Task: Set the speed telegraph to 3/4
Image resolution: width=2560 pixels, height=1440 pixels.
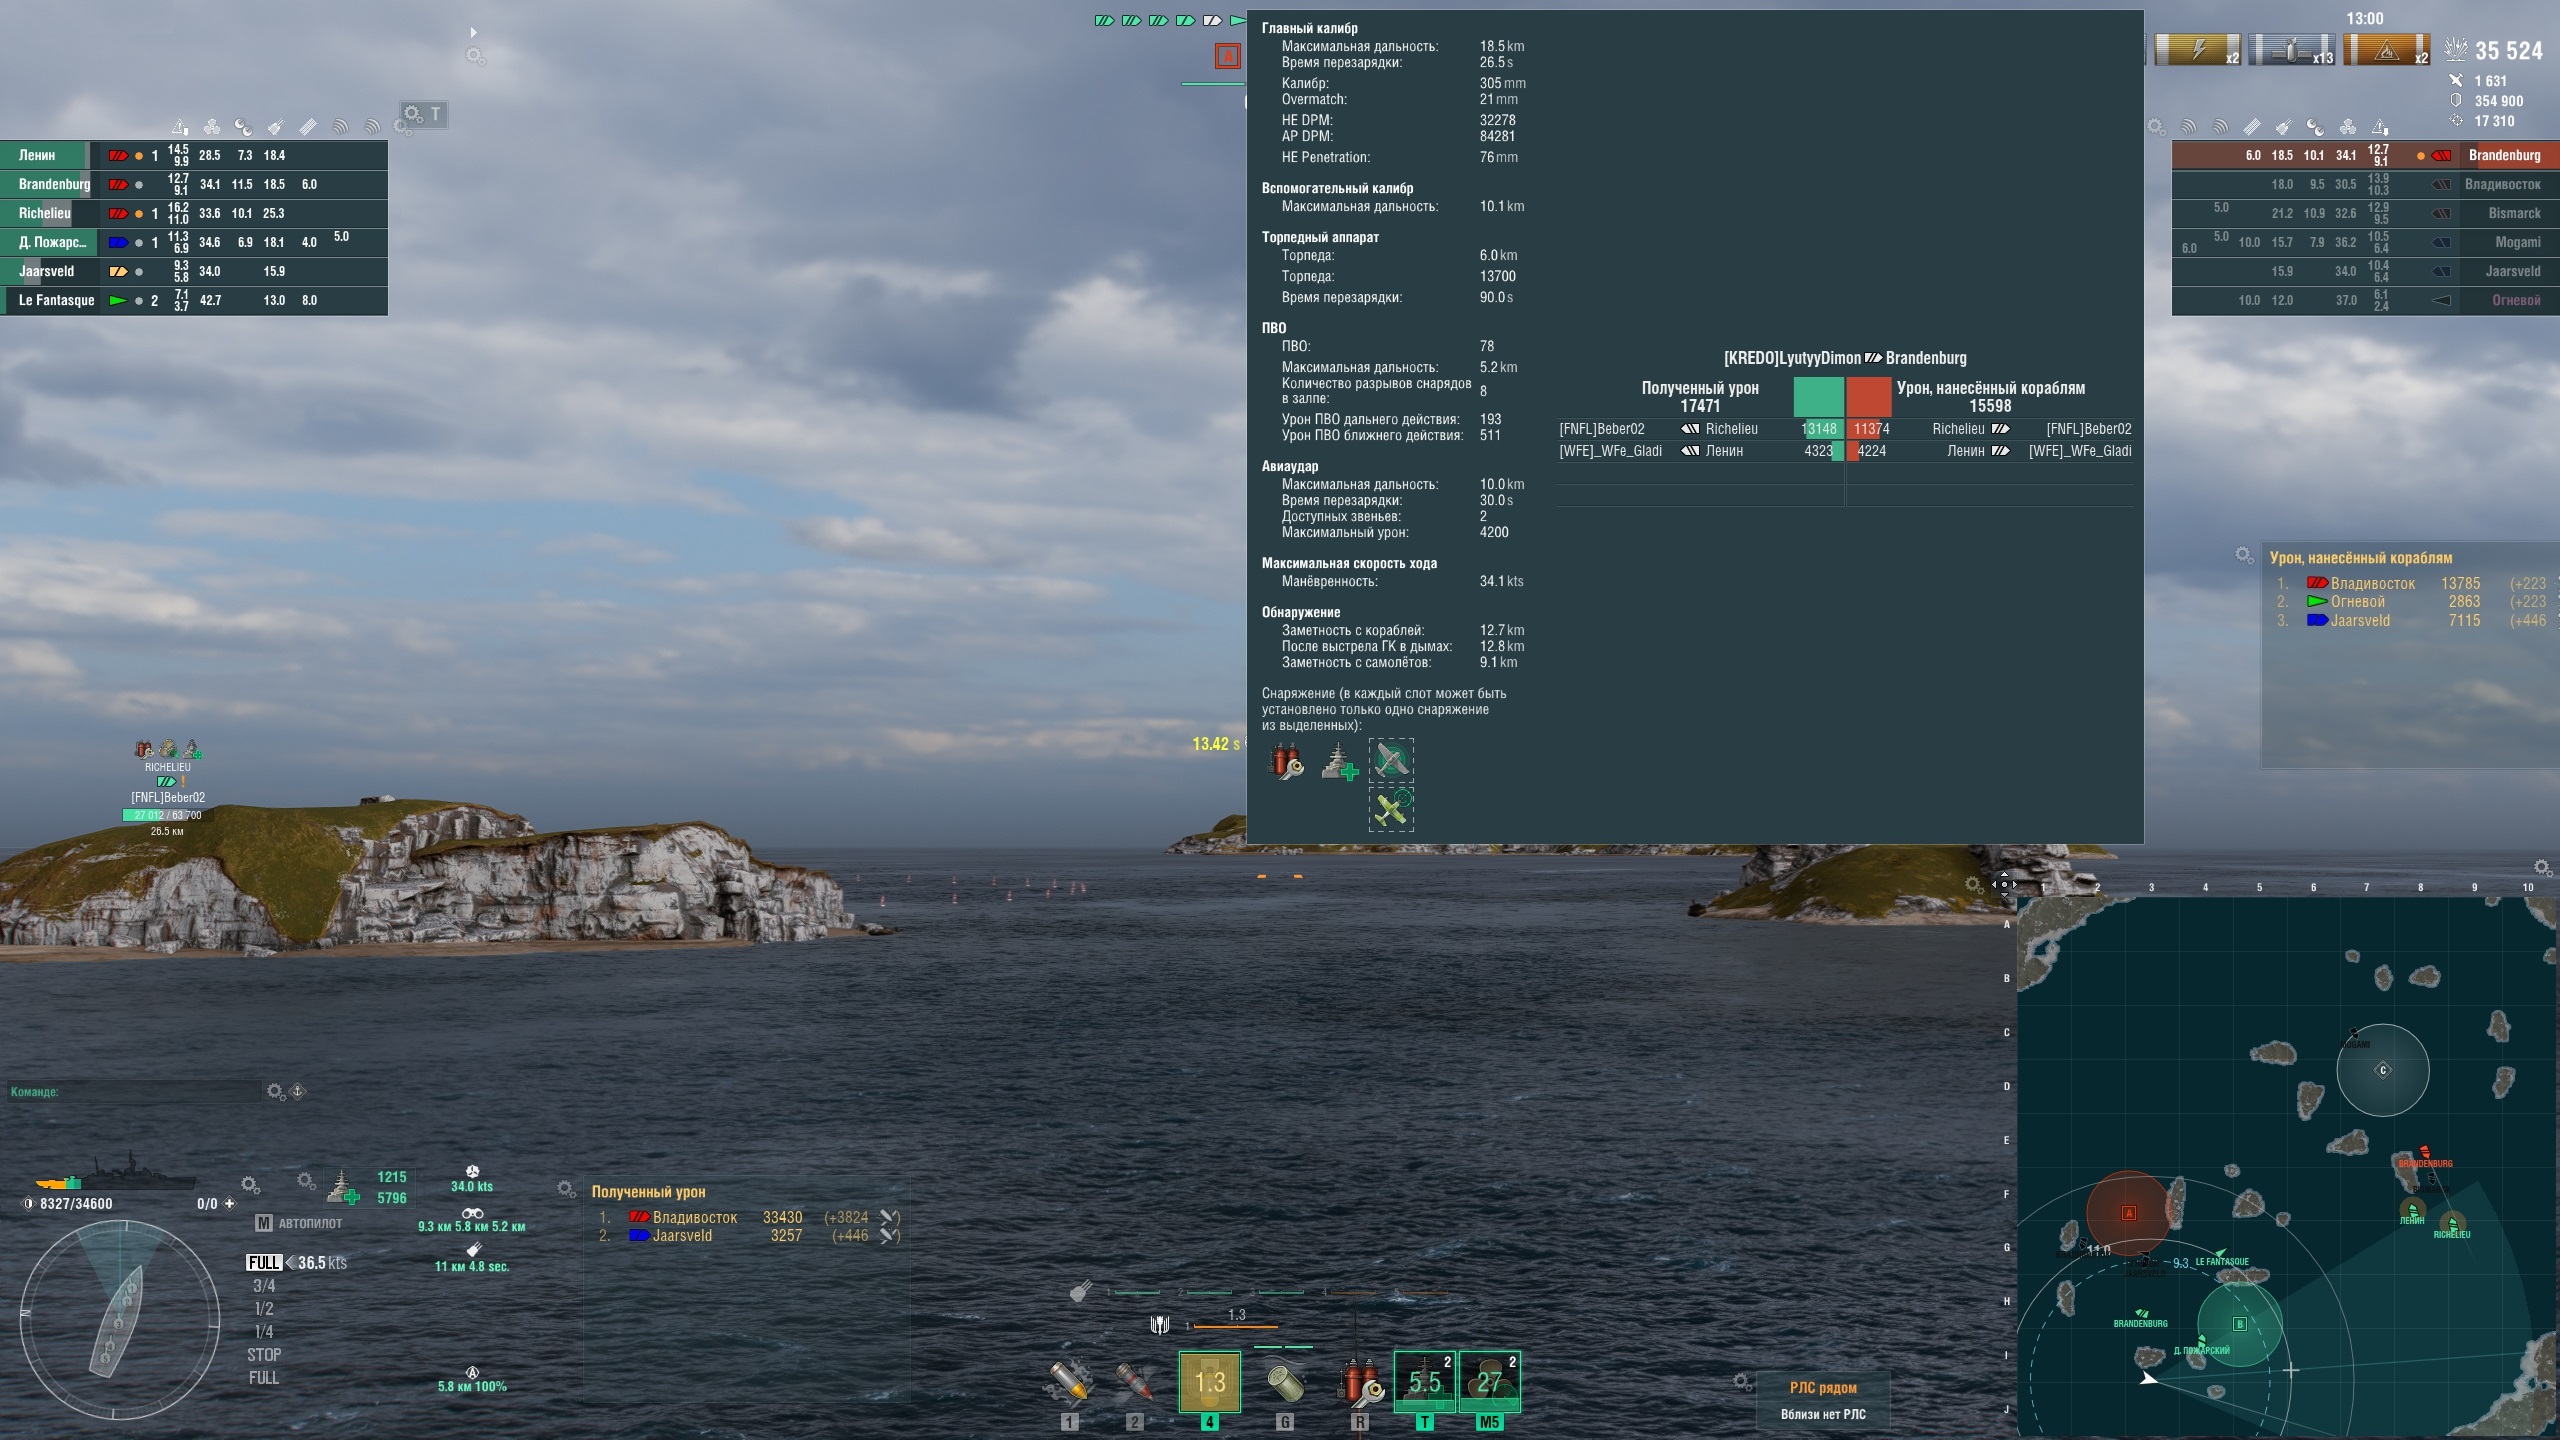Action: (264, 1286)
